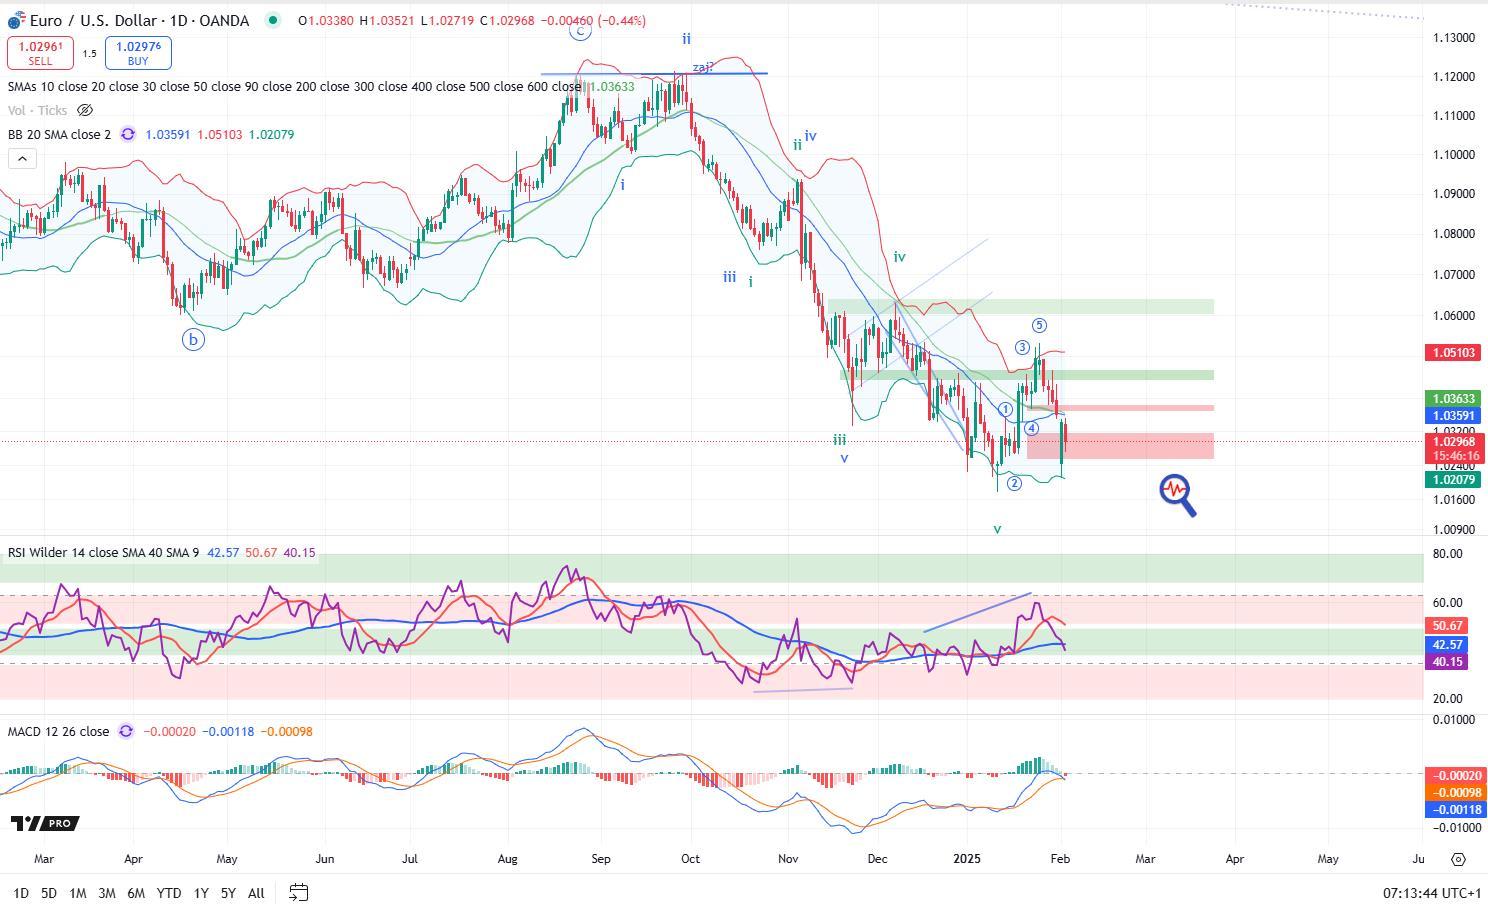Collapse the indicator legend with chevron
Screen dimensions: 1488x905
pos(22,158)
